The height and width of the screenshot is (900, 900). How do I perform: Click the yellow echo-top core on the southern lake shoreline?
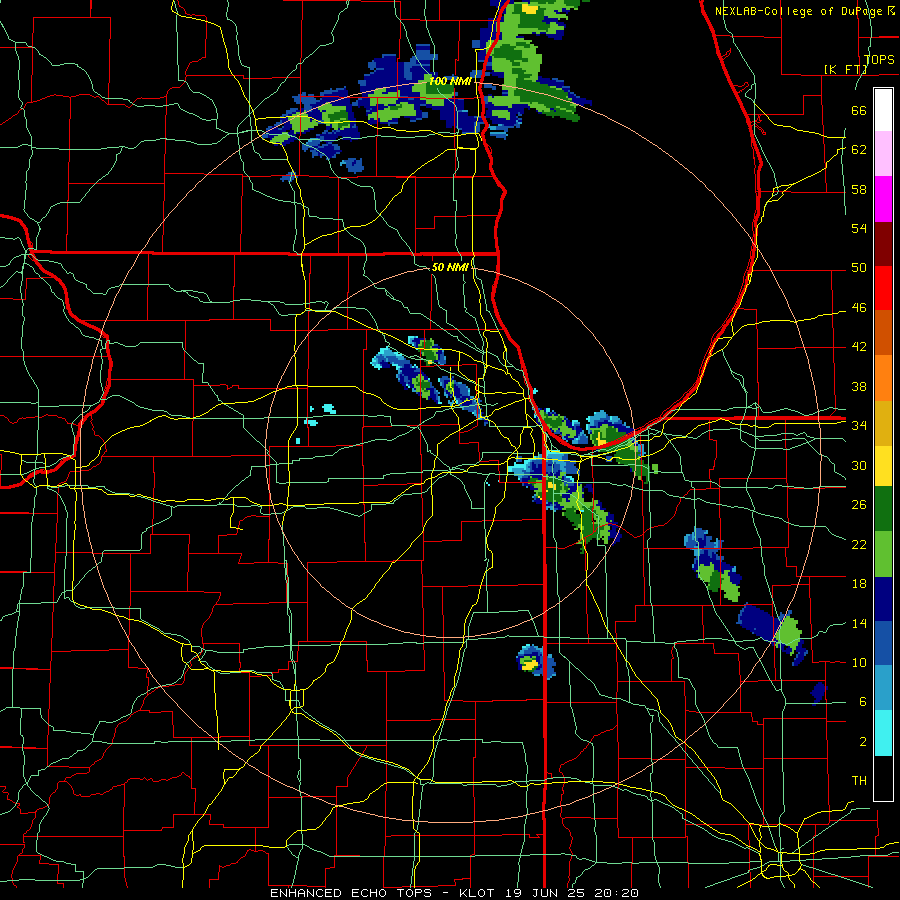pos(600,438)
